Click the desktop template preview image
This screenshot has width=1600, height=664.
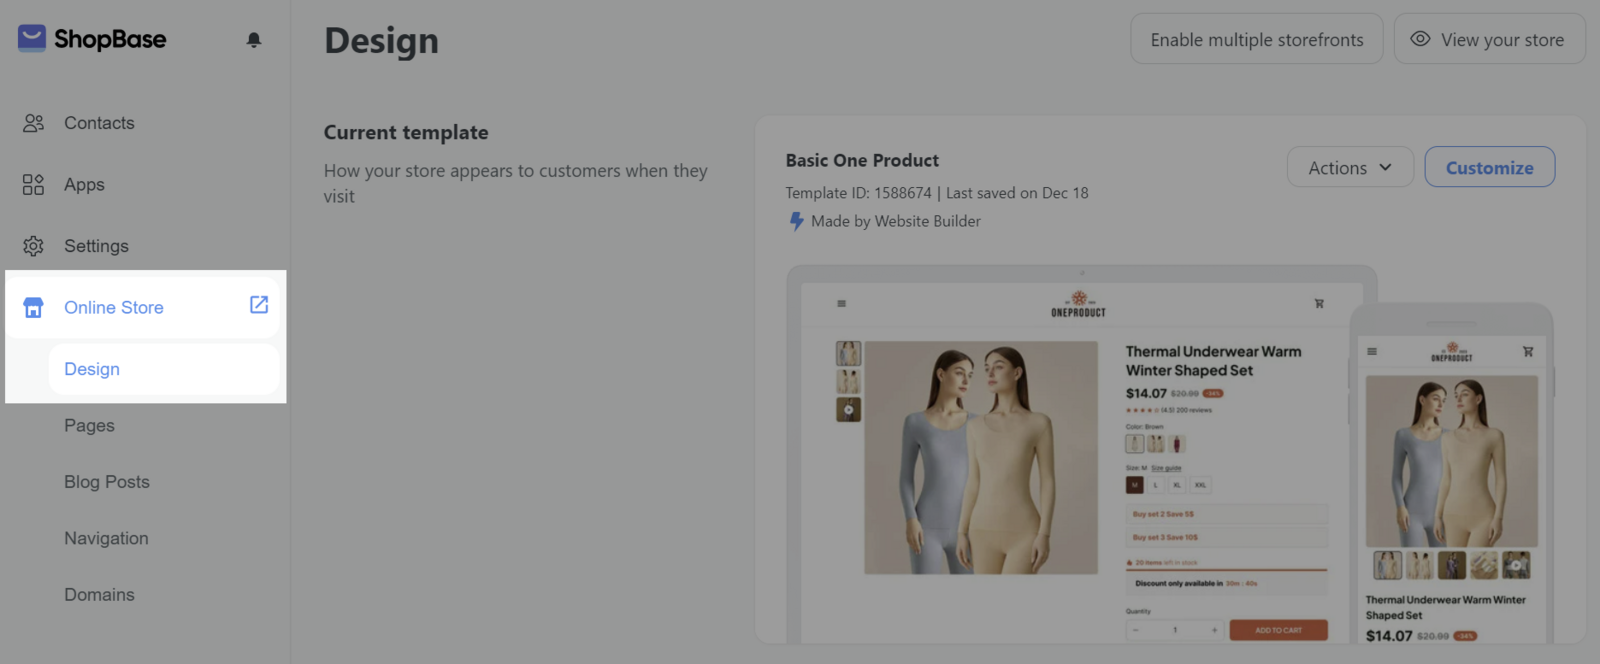(1080, 460)
